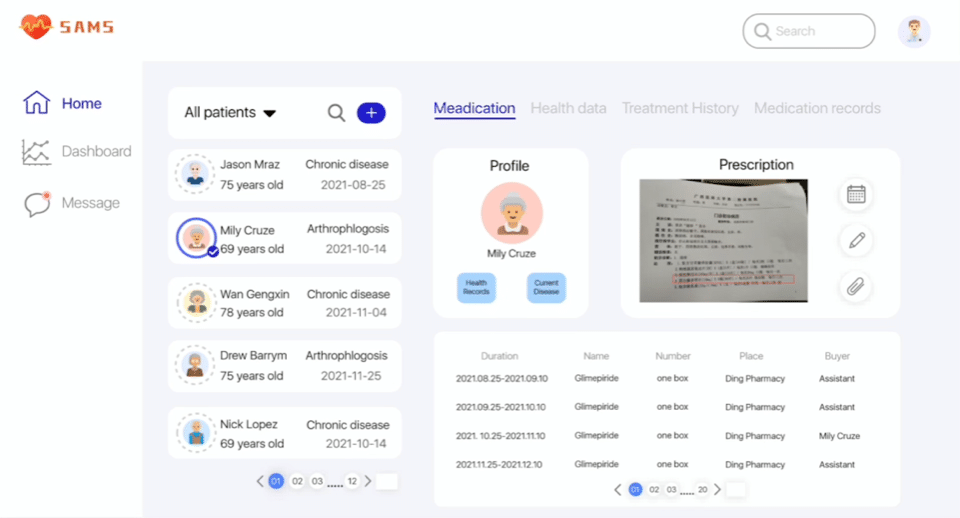Select the Jason Mraz patient name
The width and height of the screenshot is (960, 518).
pyautogui.click(x=250, y=164)
